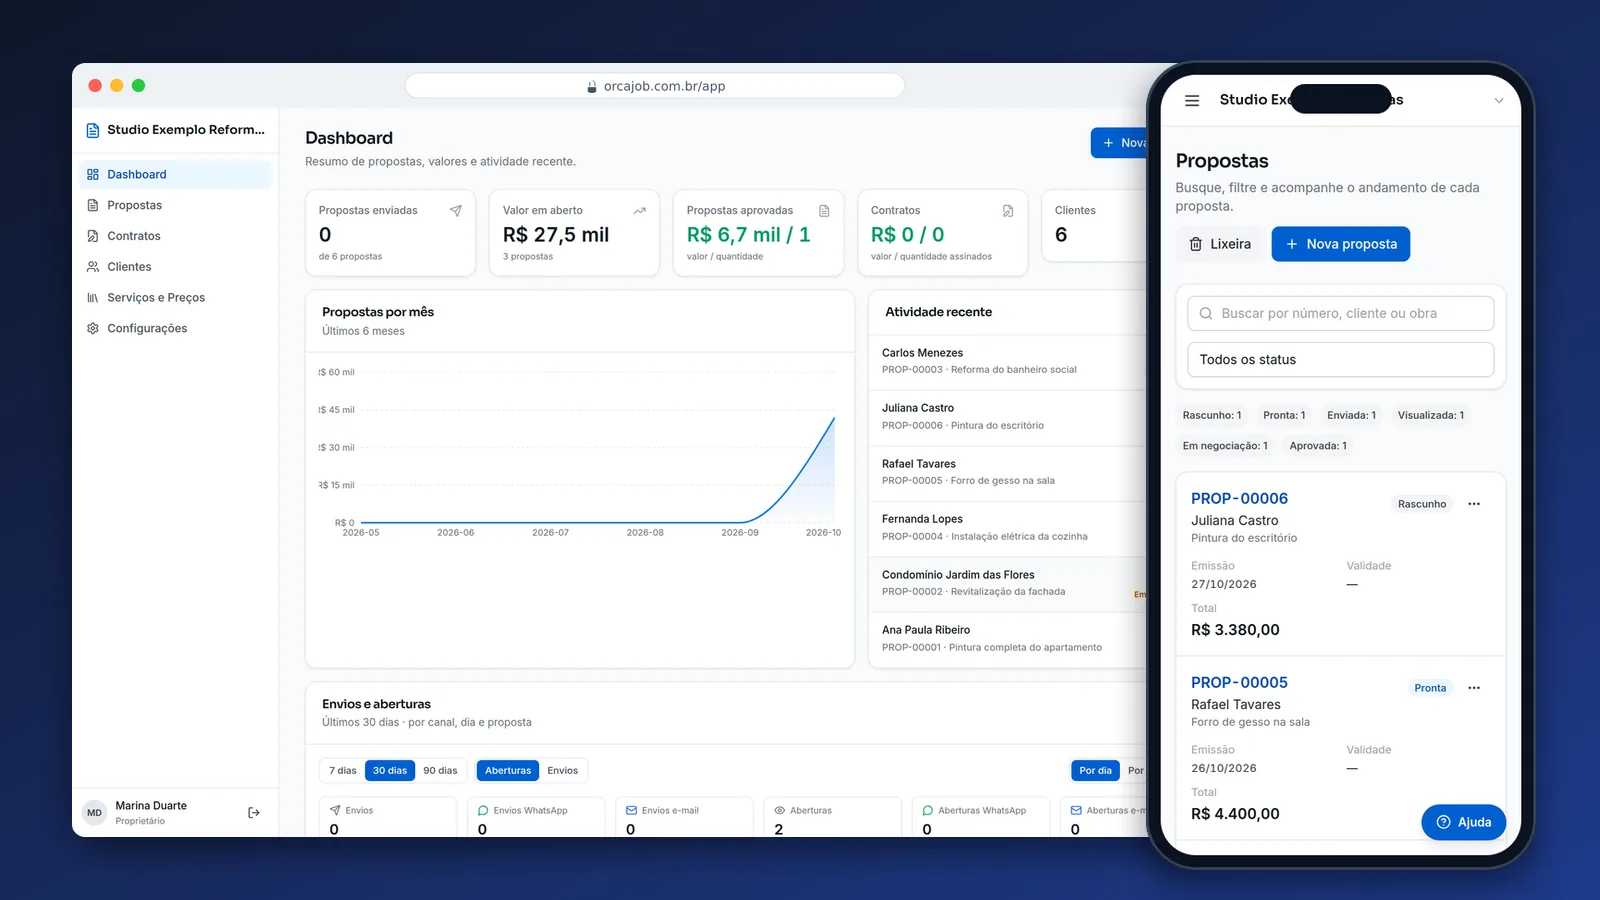Filter by Pronta: 1 chip

(x=1284, y=415)
